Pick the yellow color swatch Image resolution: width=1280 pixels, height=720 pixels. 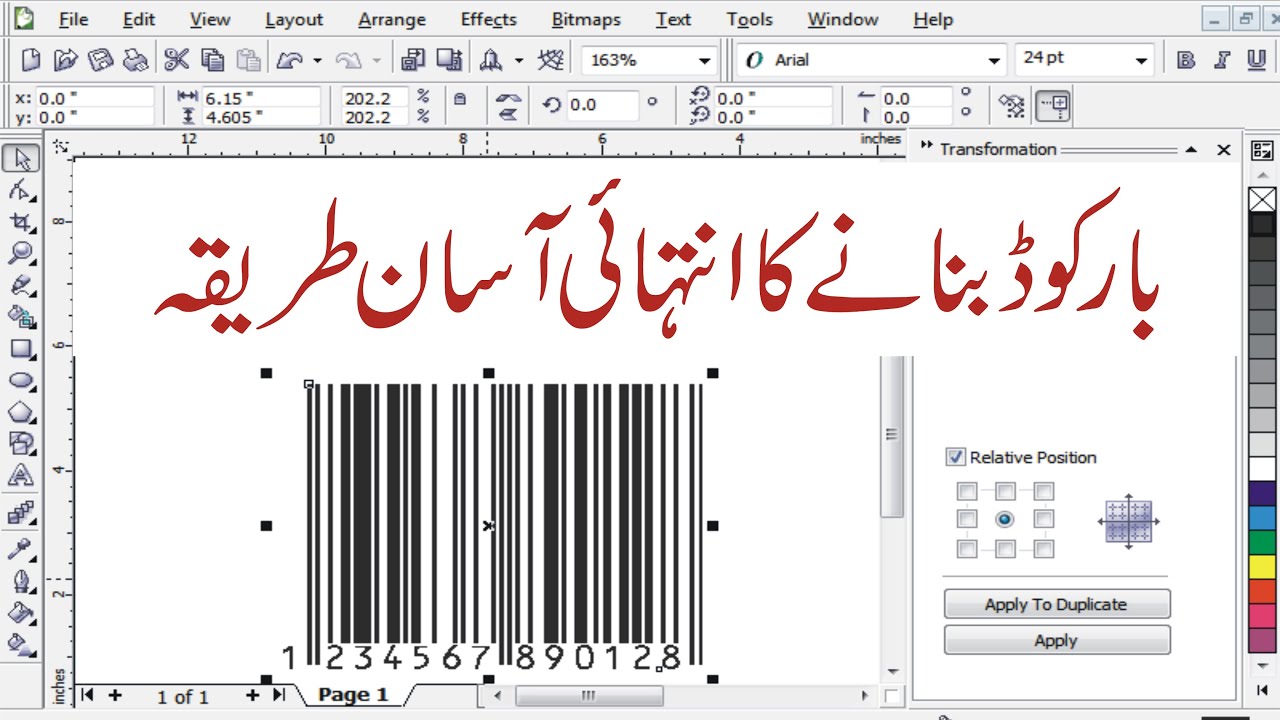point(1263,567)
